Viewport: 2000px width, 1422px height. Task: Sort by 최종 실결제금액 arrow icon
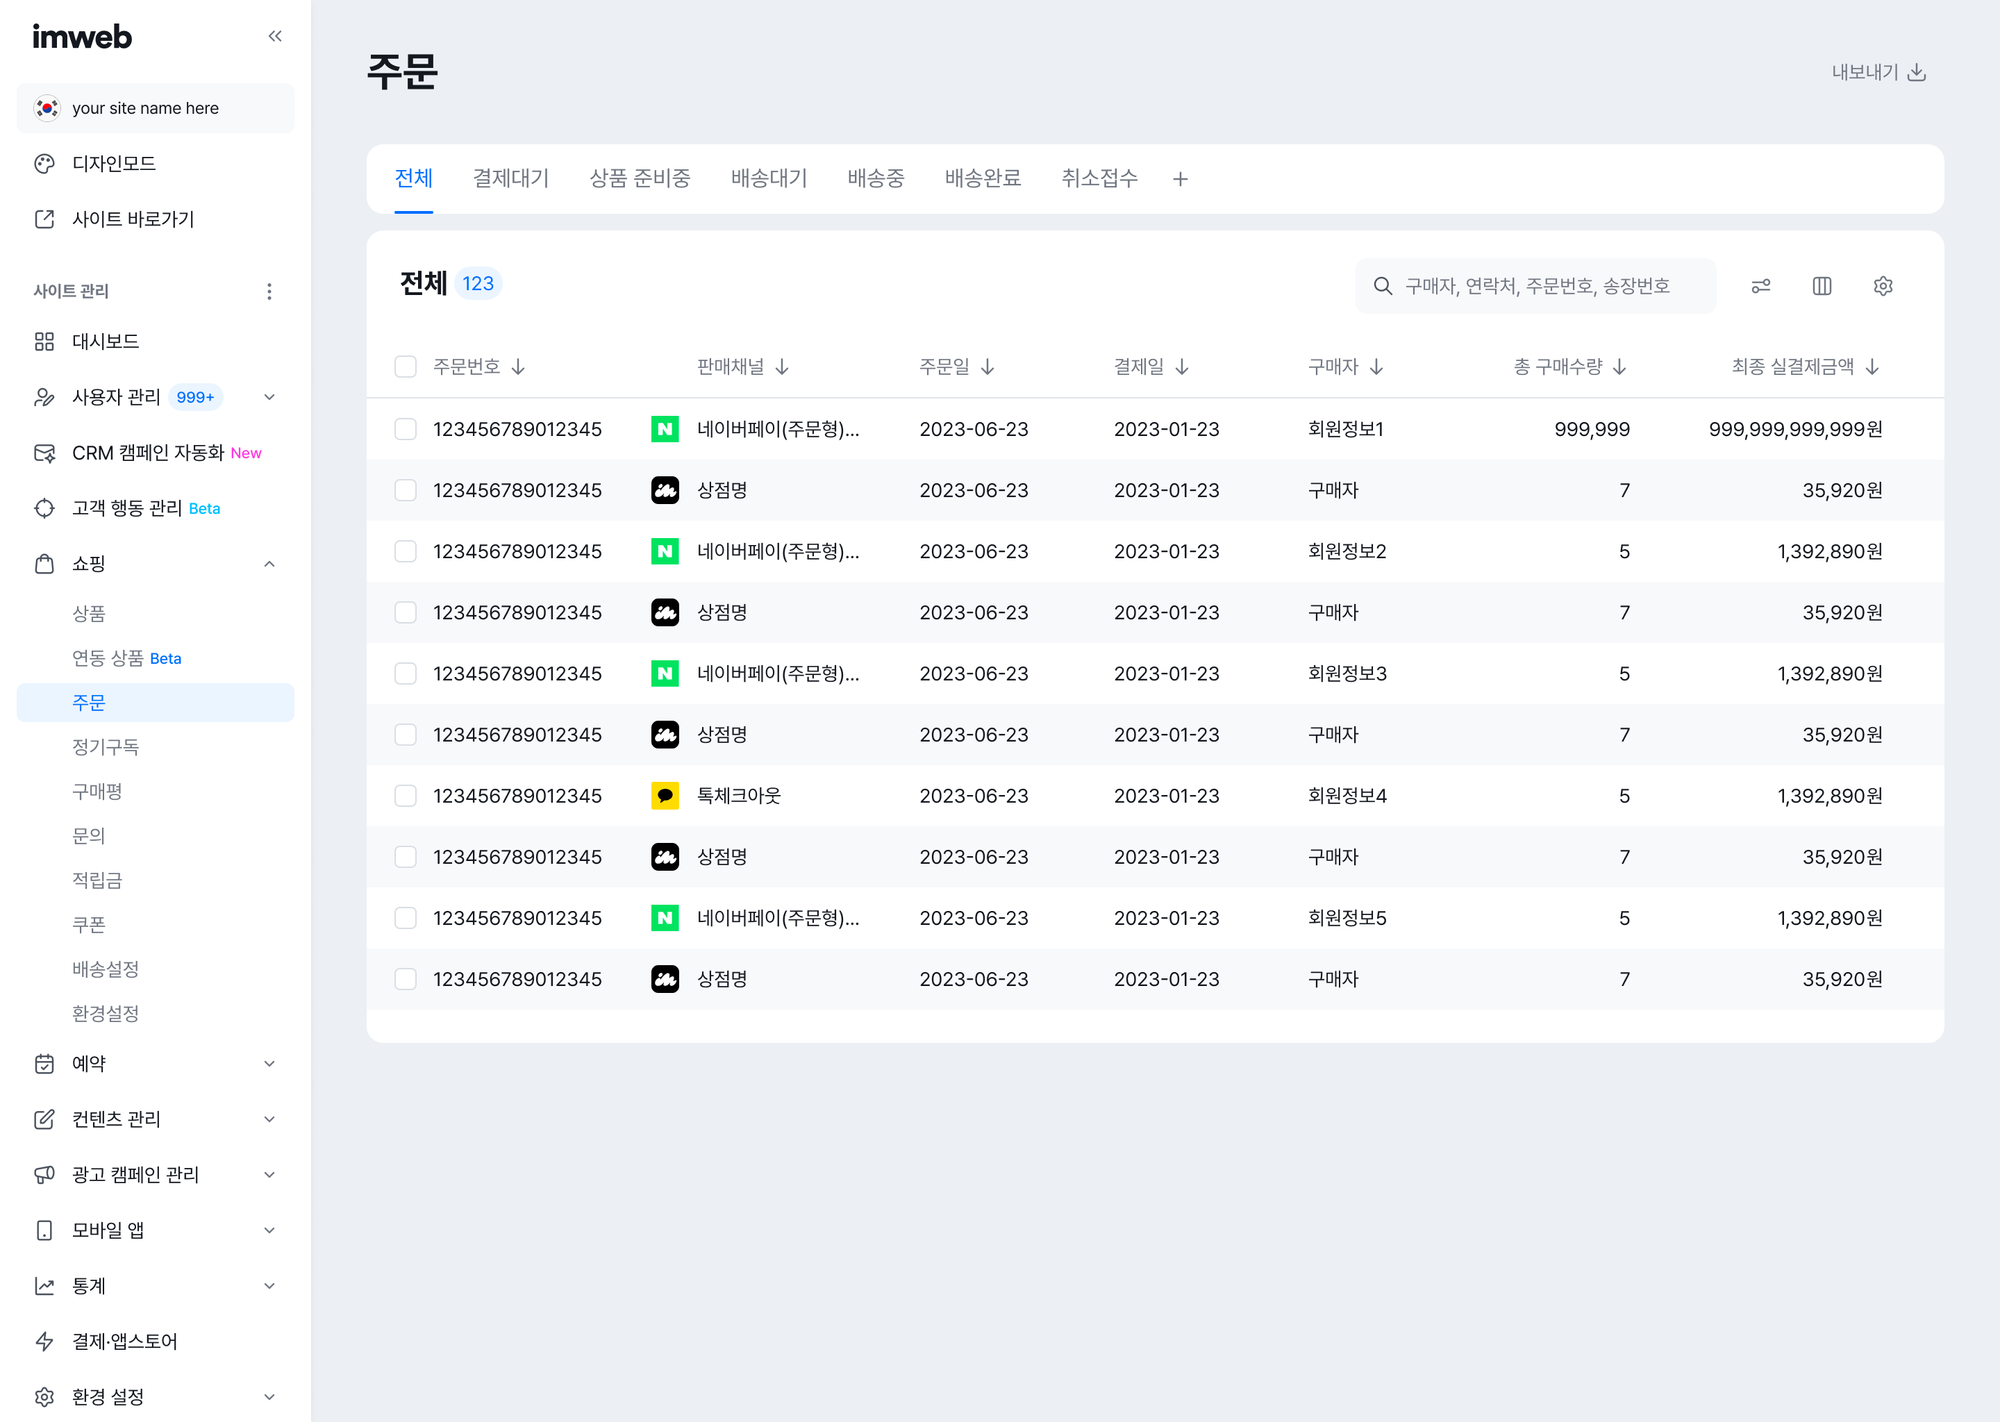click(x=1872, y=367)
